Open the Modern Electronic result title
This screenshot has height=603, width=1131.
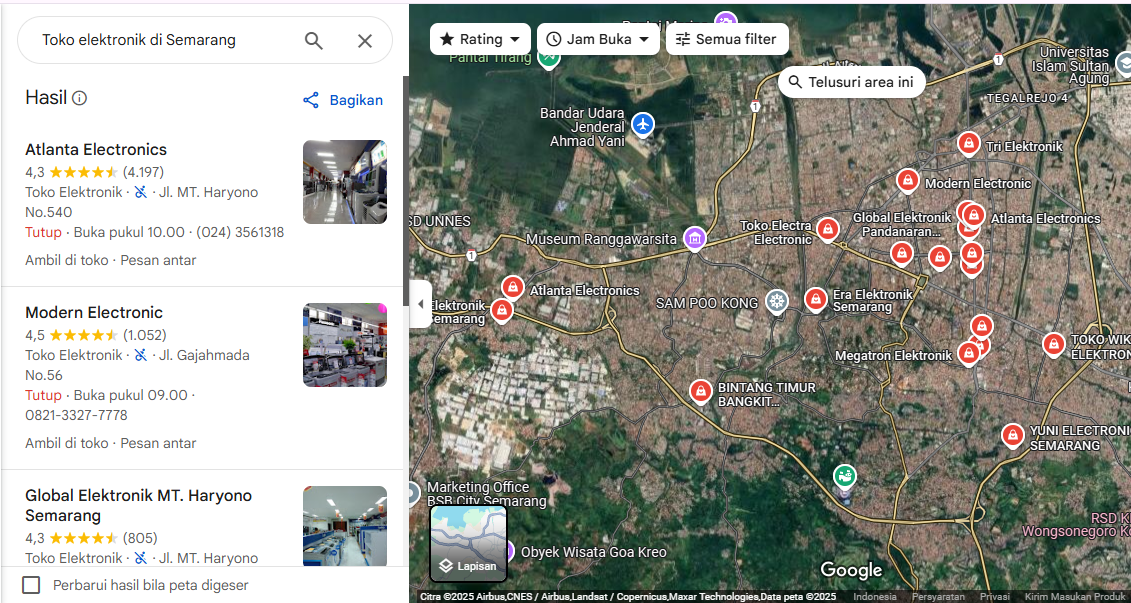point(94,313)
